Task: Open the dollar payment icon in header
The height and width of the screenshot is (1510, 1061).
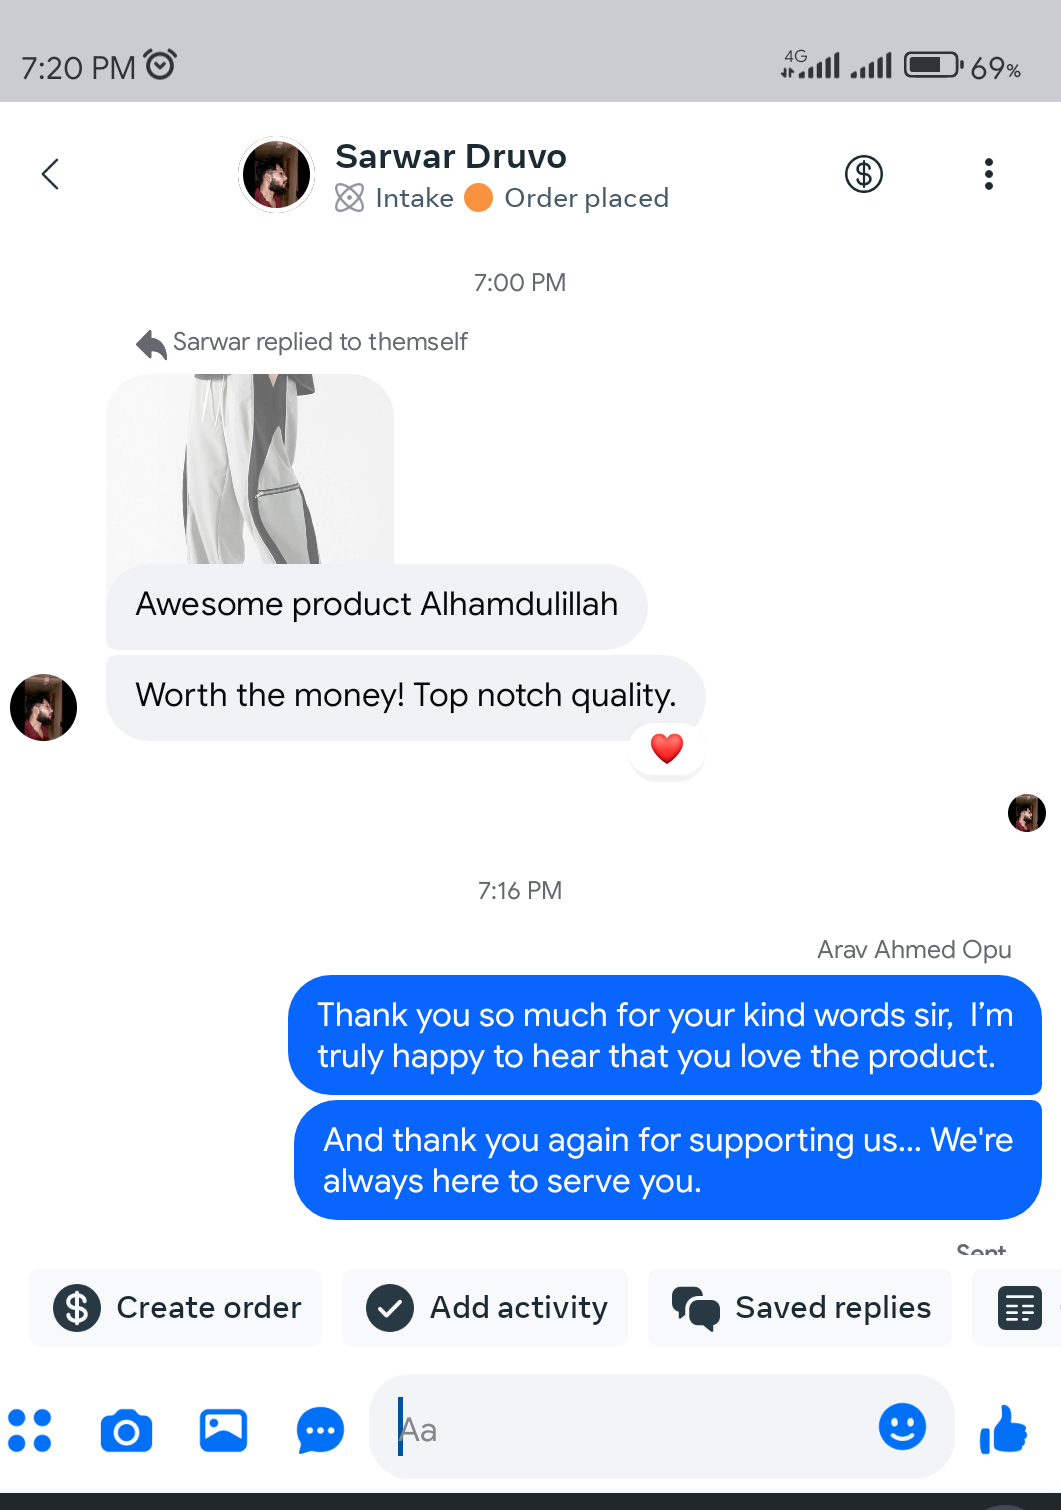Action: (x=864, y=174)
